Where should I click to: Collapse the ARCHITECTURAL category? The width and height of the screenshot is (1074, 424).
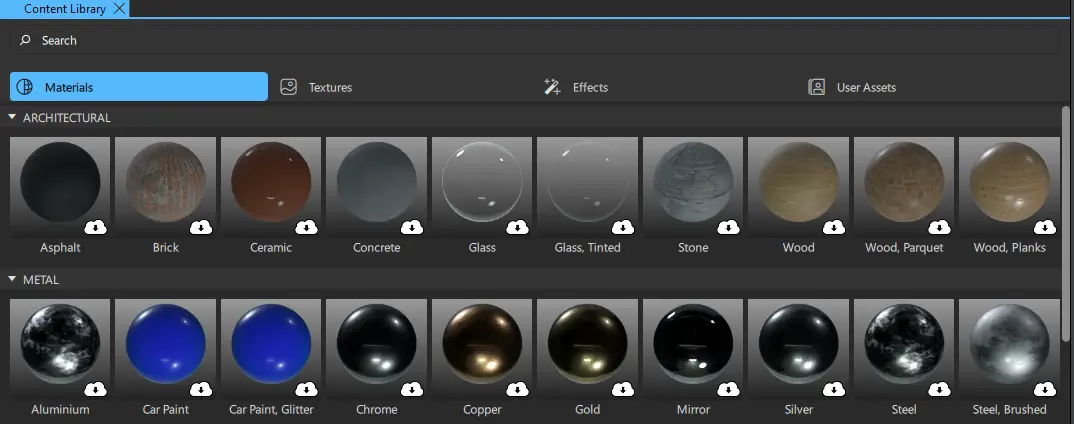pyautogui.click(x=12, y=118)
